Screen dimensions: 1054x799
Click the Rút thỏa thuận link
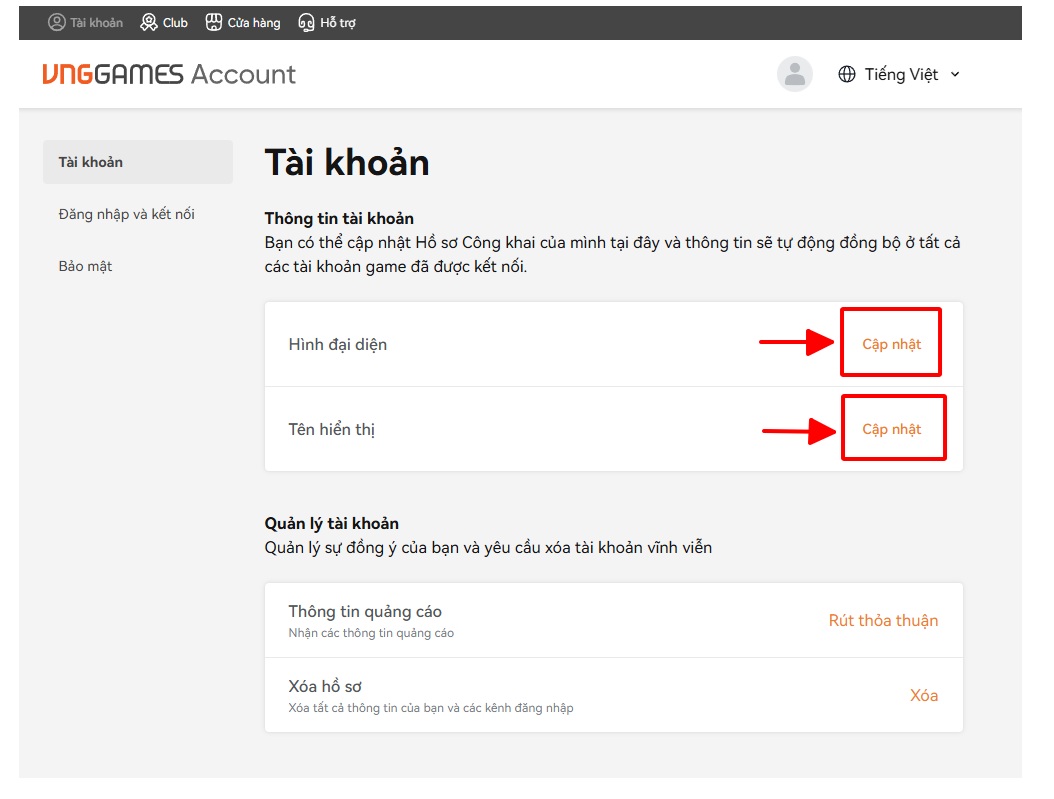tap(883, 620)
